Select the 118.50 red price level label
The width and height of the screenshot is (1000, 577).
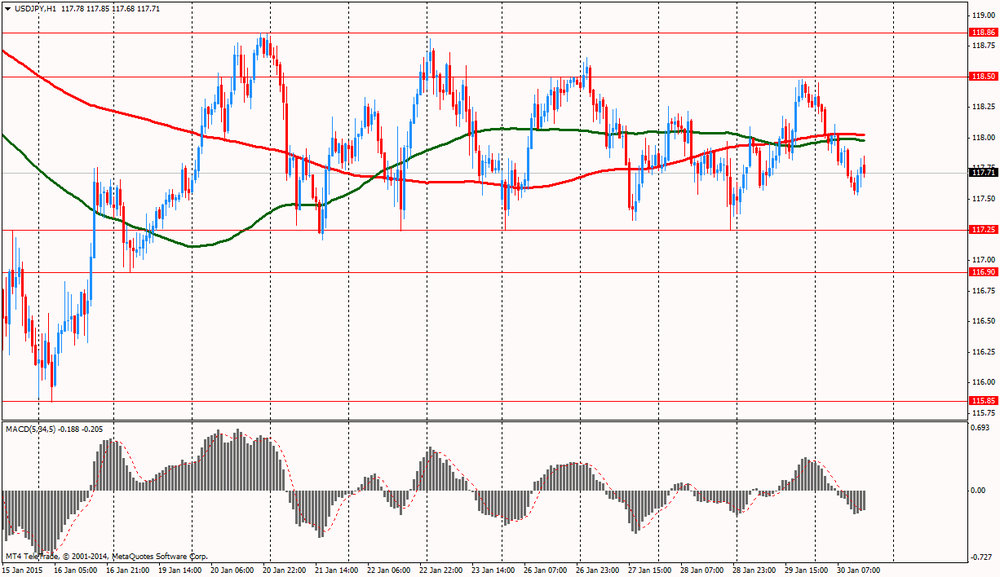[983, 77]
